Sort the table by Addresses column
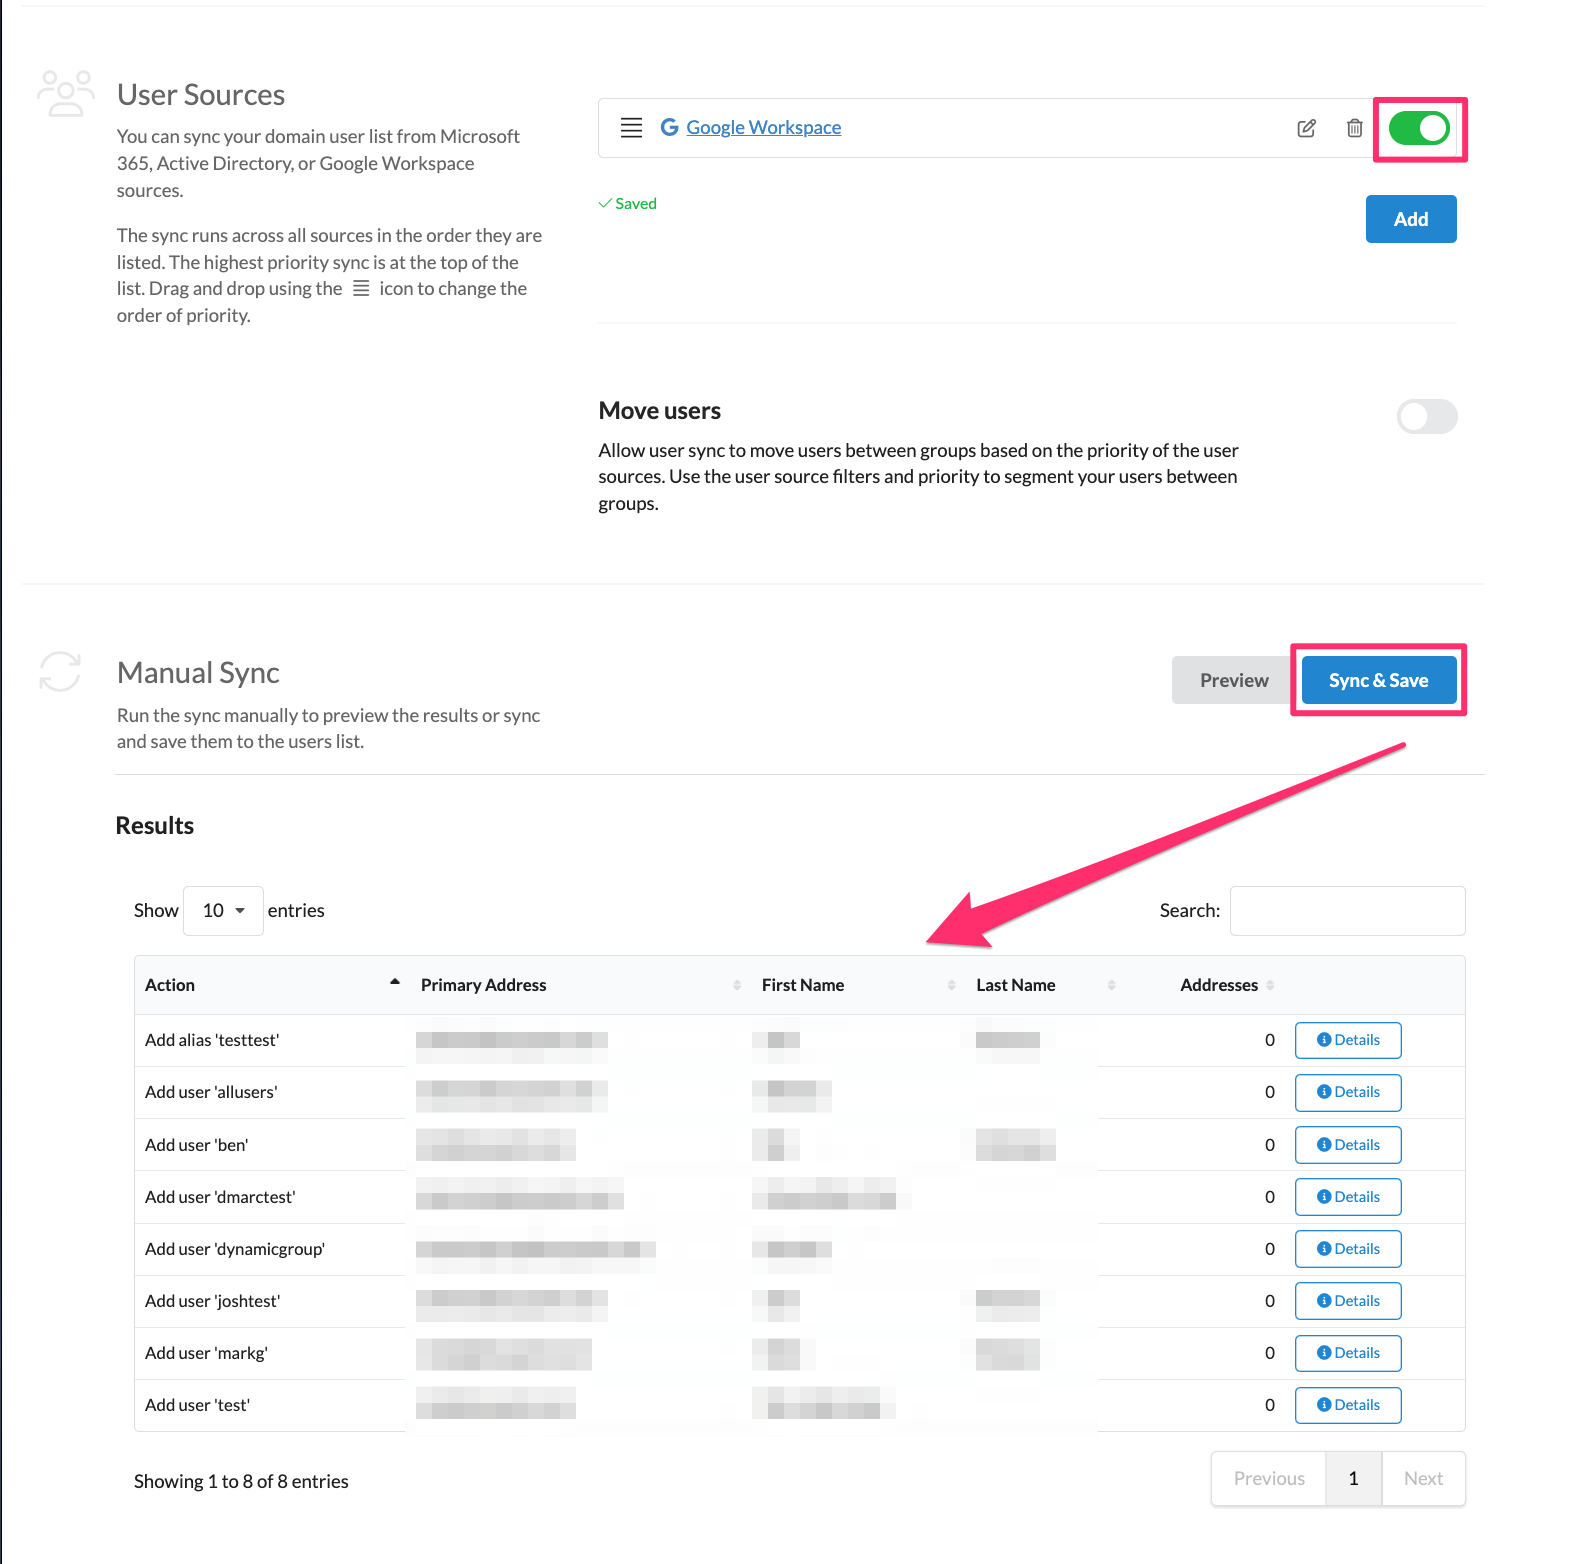 (1219, 985)
